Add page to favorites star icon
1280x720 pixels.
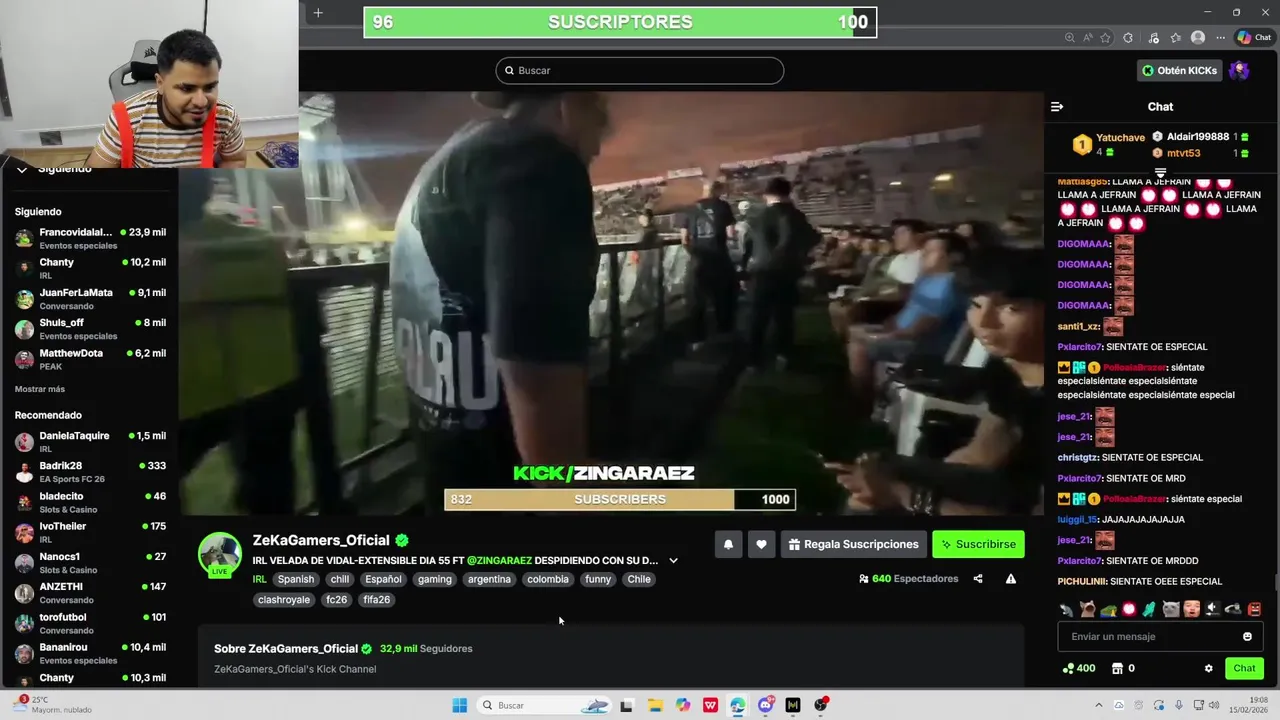tap(1106, 38)
